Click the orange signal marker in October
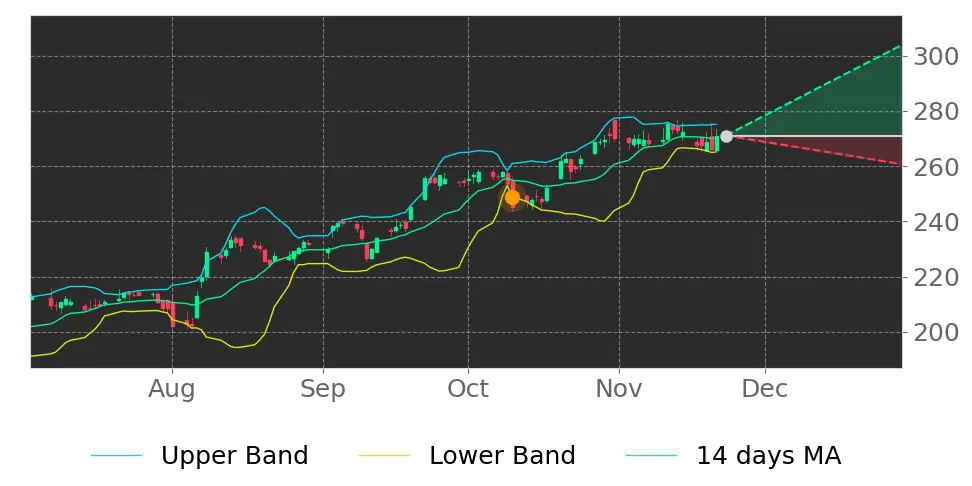 click(512, 198)
